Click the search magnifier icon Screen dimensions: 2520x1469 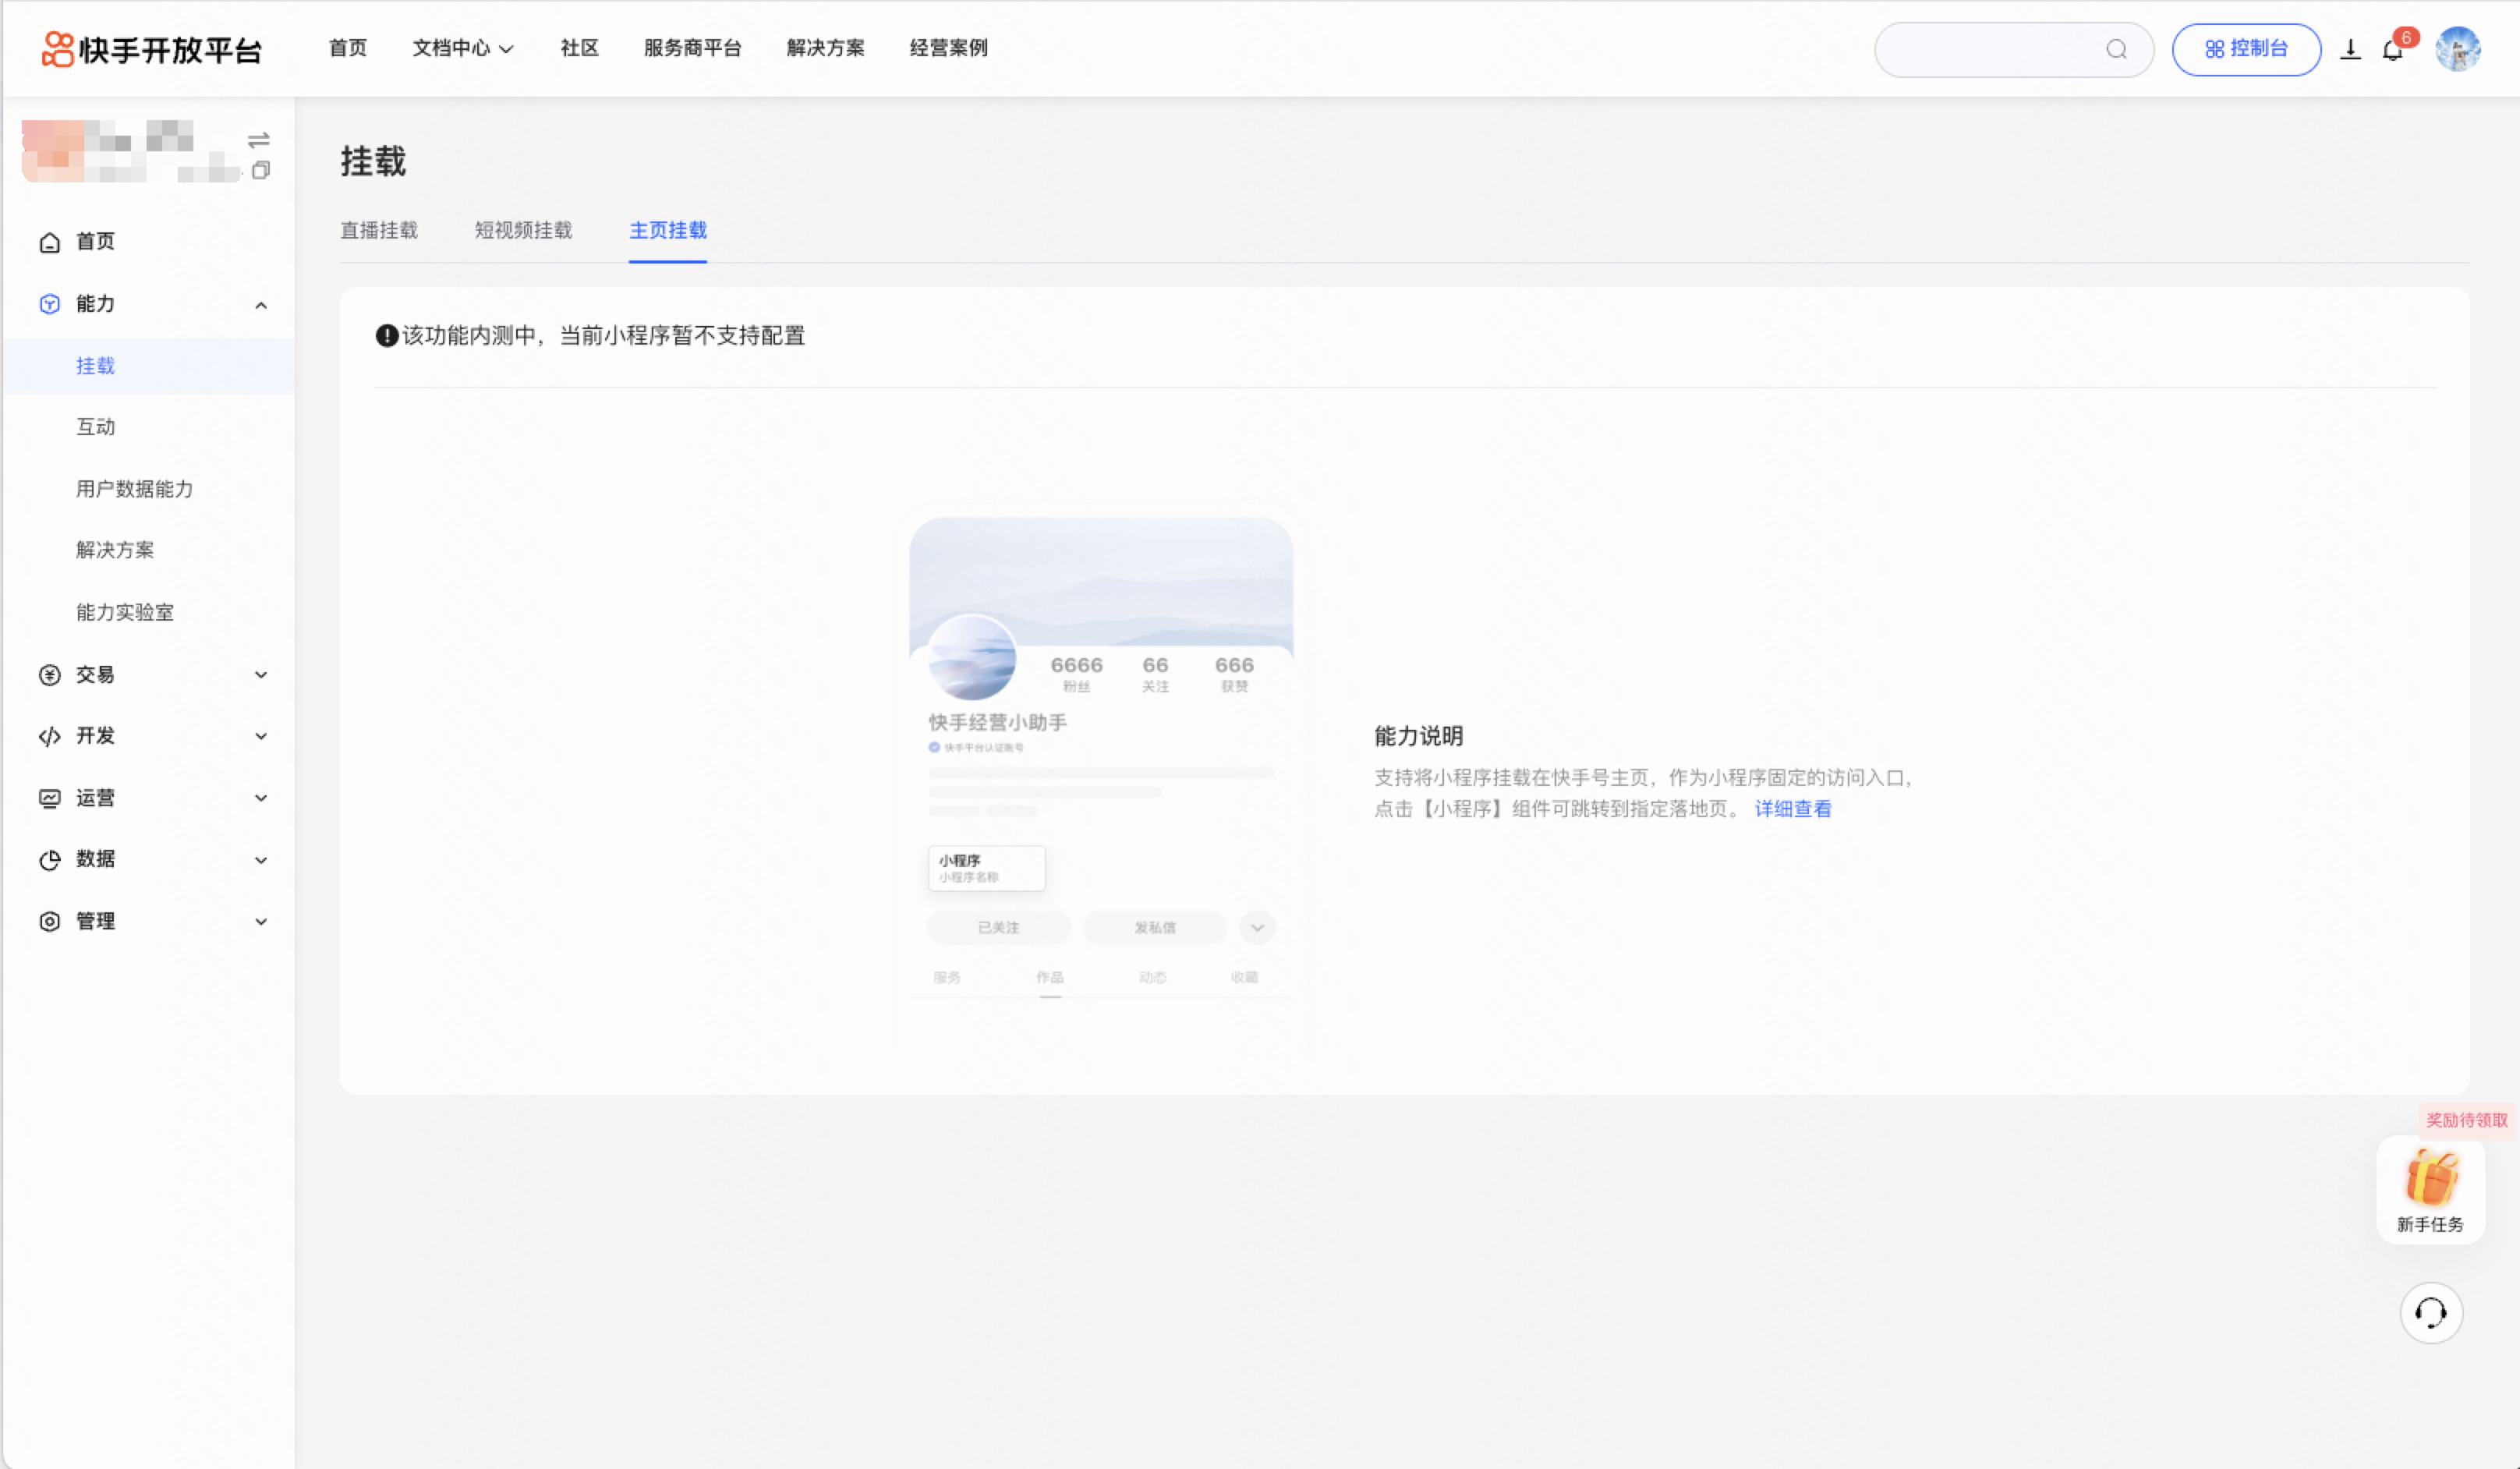[x=2116, y=49]
